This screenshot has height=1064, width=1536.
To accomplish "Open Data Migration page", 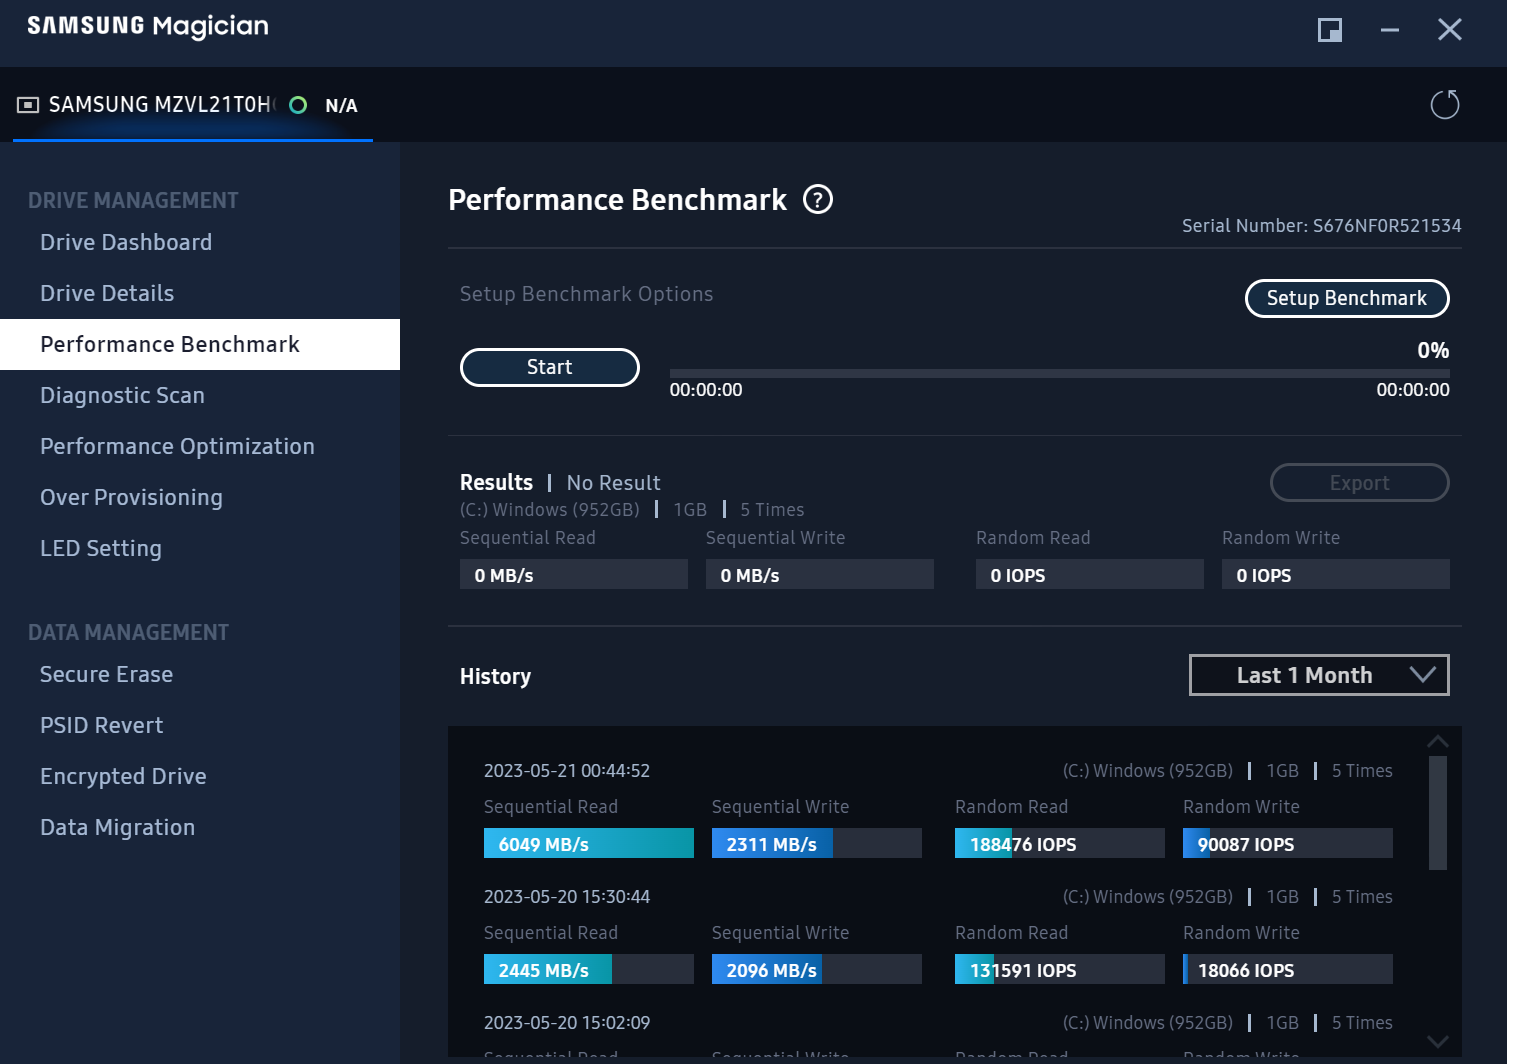I will [x=117, y=827].
